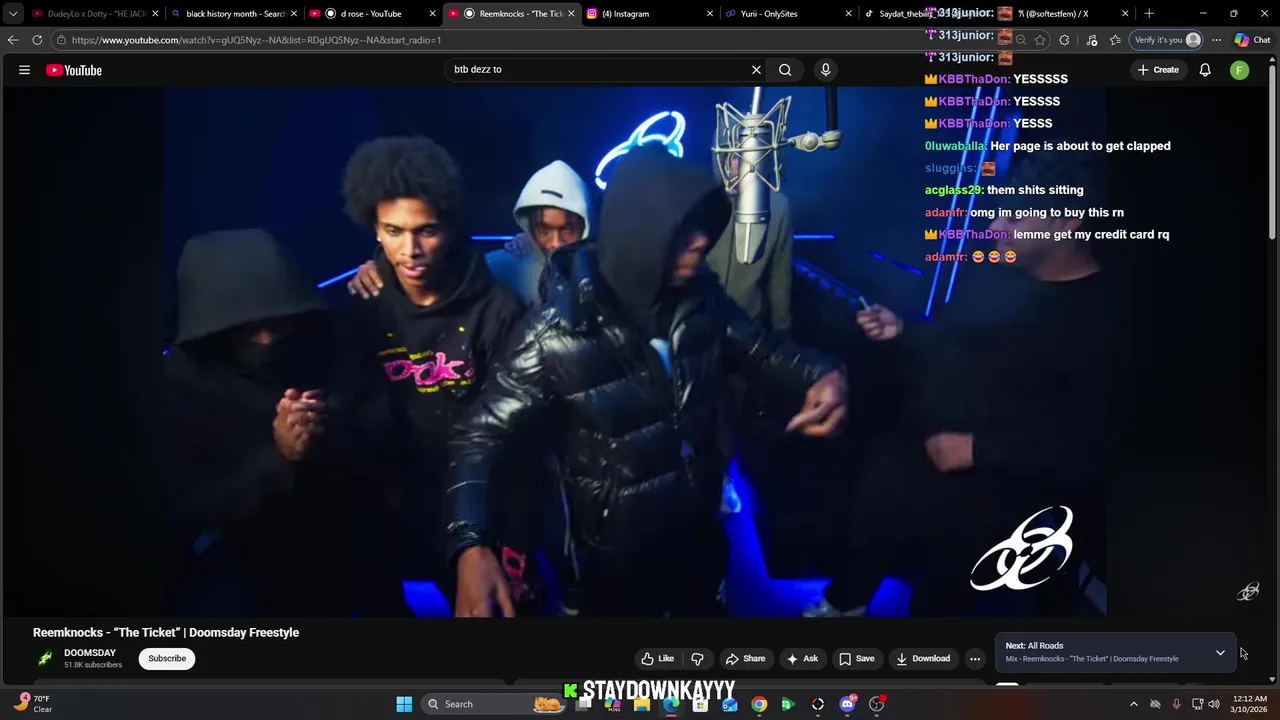Screen dimensions: 1280x720
Task: Subscribe to the DOOMSDAY channel
Action: pyautogui.click(x=167, y=659)
